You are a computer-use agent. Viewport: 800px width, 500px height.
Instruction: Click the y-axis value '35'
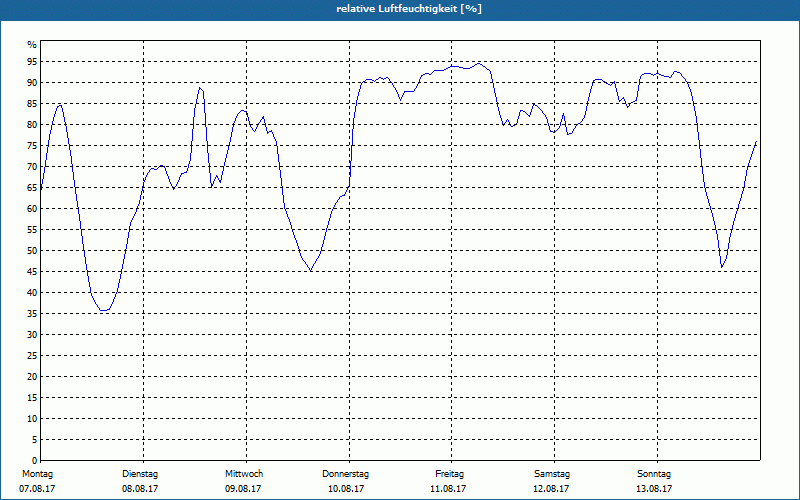coord(32,314)
